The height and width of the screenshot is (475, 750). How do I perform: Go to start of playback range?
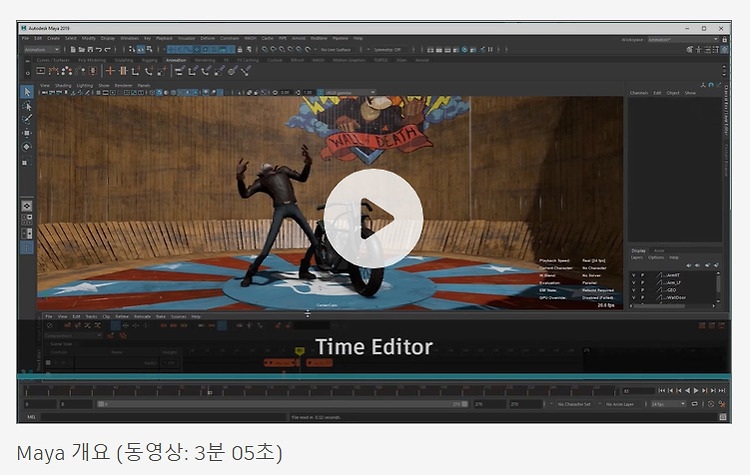click(x=662, y=391)
